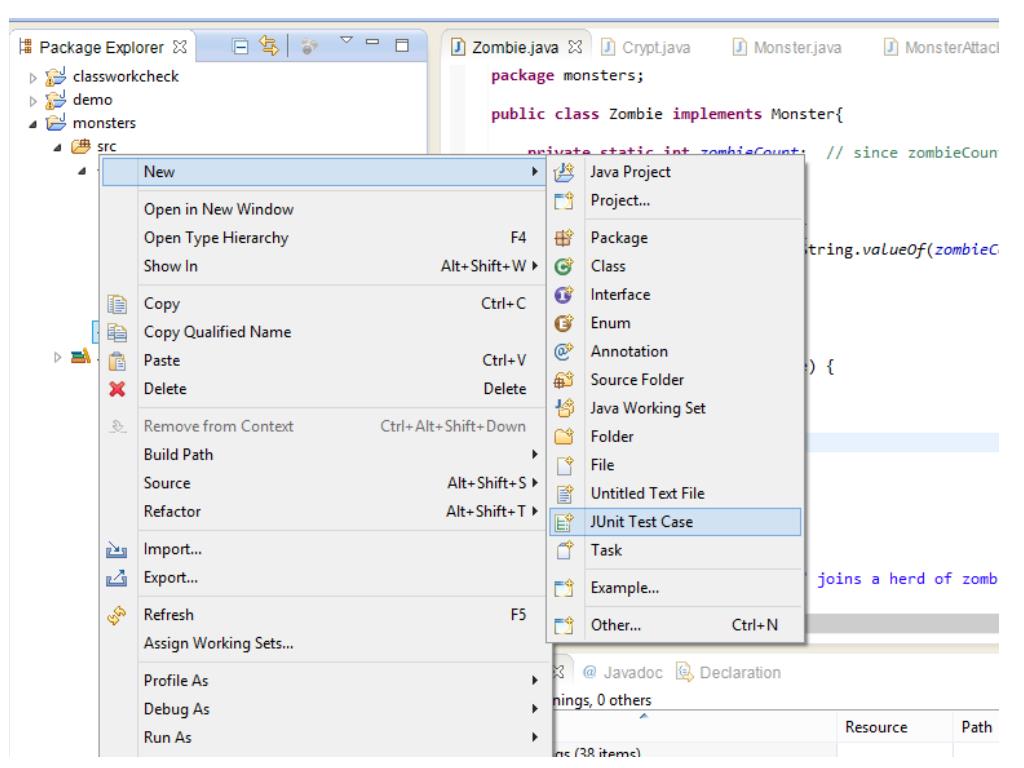Click the Source Folder icon
Screen dimensions: 1024x768
(564, 380)
